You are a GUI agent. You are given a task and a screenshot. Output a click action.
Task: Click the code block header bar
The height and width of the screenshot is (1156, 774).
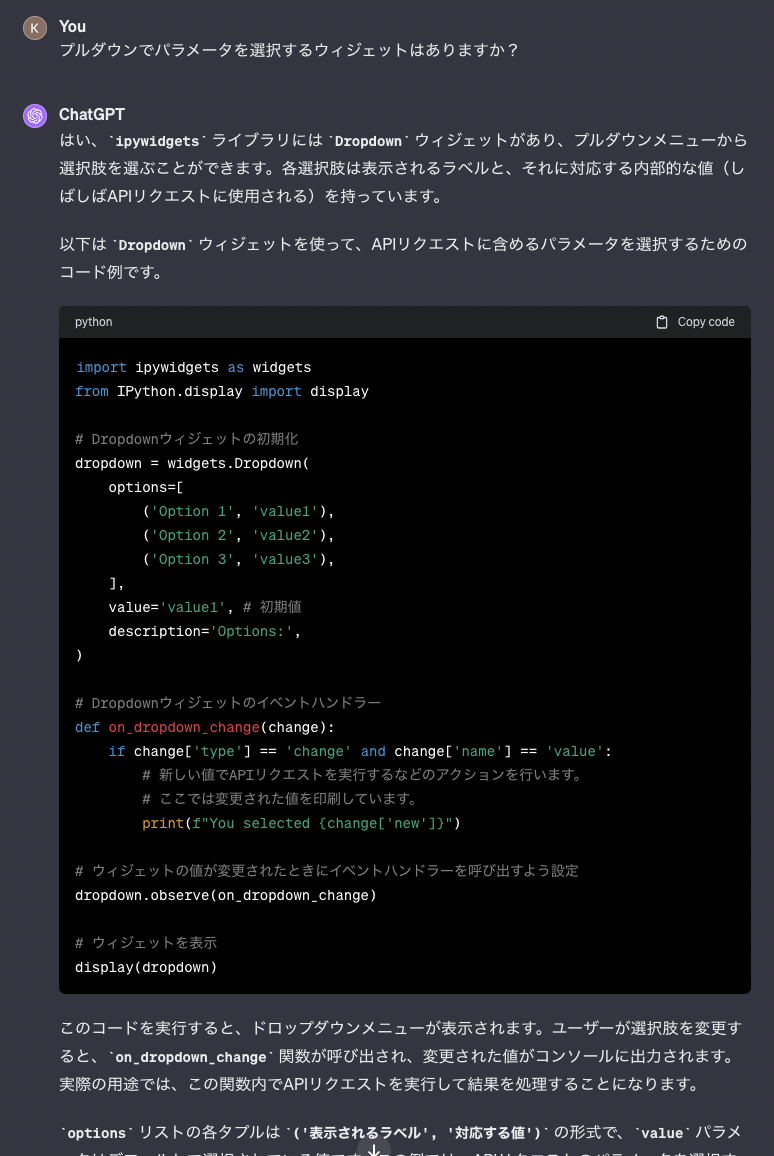pos(400,322)
